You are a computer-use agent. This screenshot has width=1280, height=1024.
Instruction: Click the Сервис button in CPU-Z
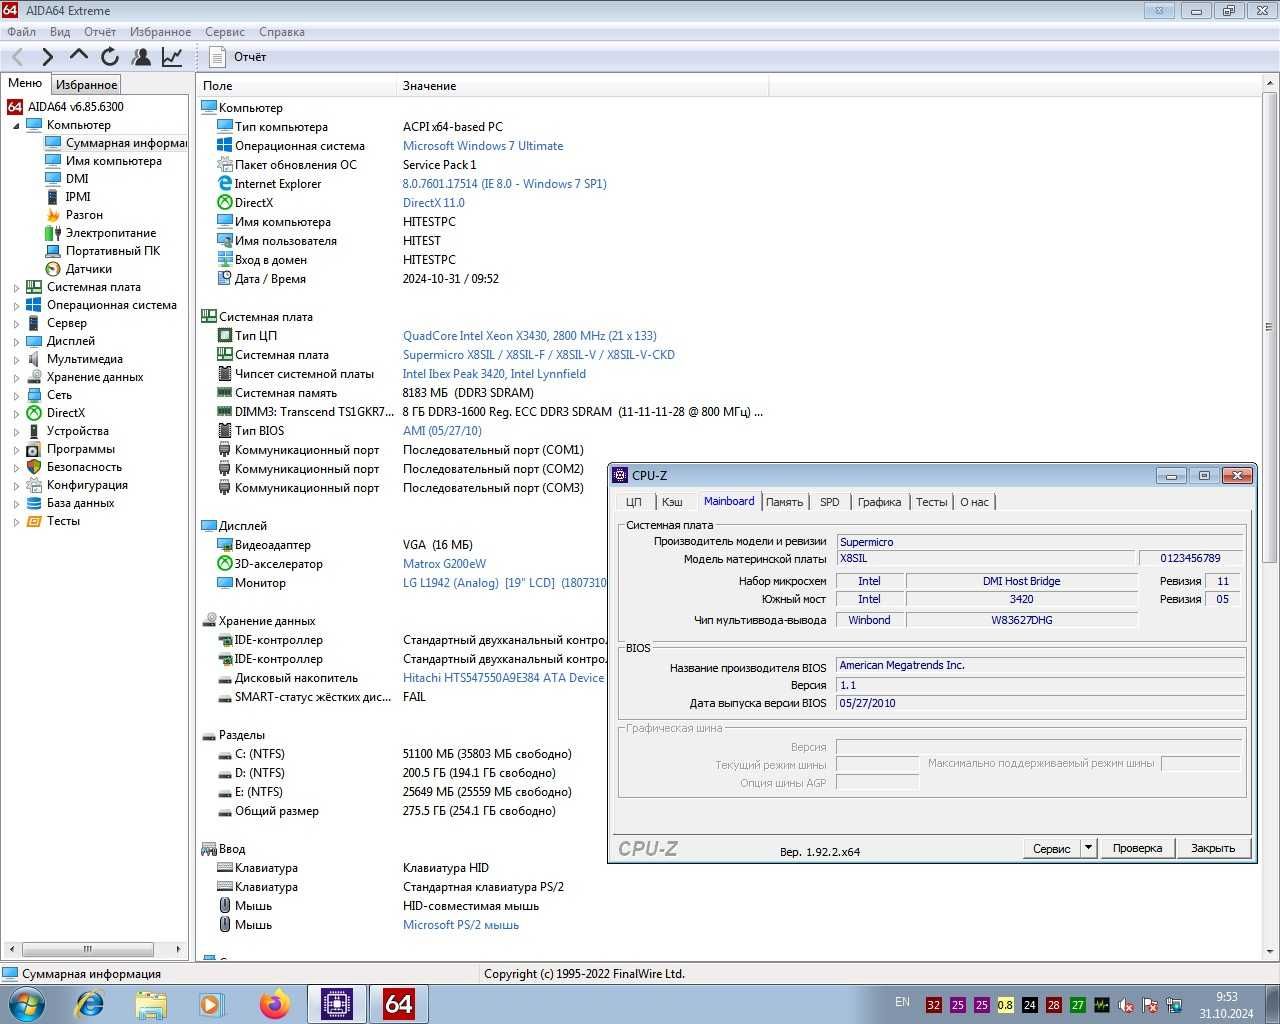tap(1051, 848)
